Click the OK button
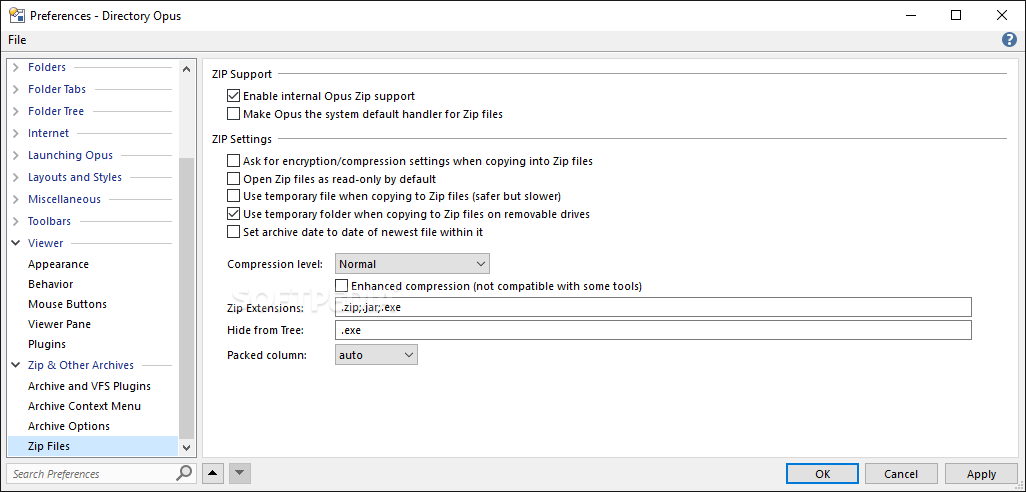This screenshot has height=492, width=1026. (x=823, y=474)
